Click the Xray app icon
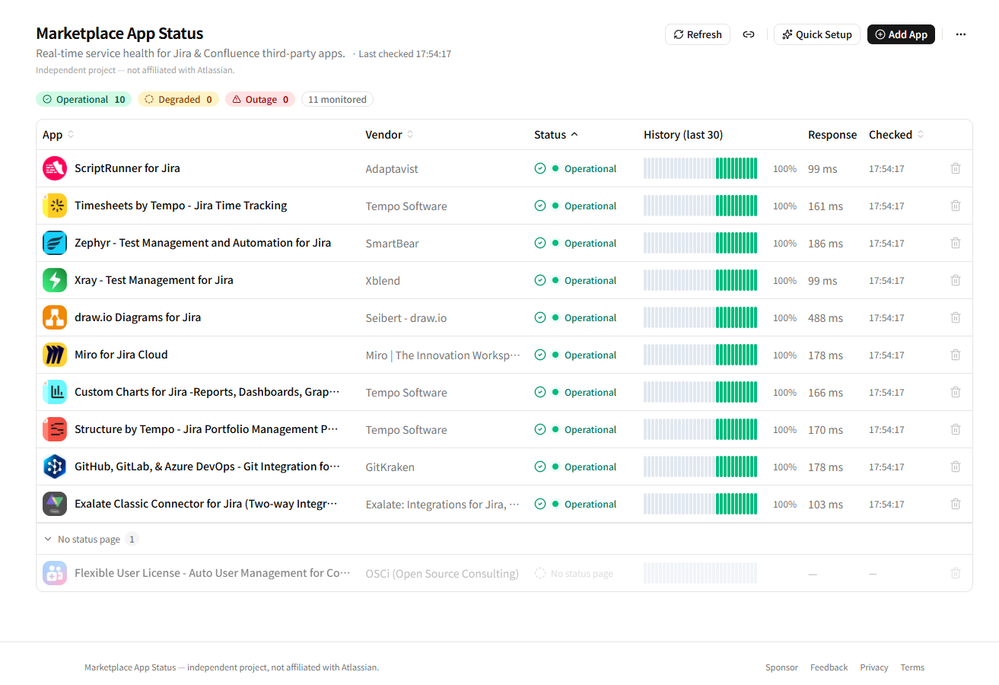Image resolution: width=999 pixels, height=685 pixels. 55,280
